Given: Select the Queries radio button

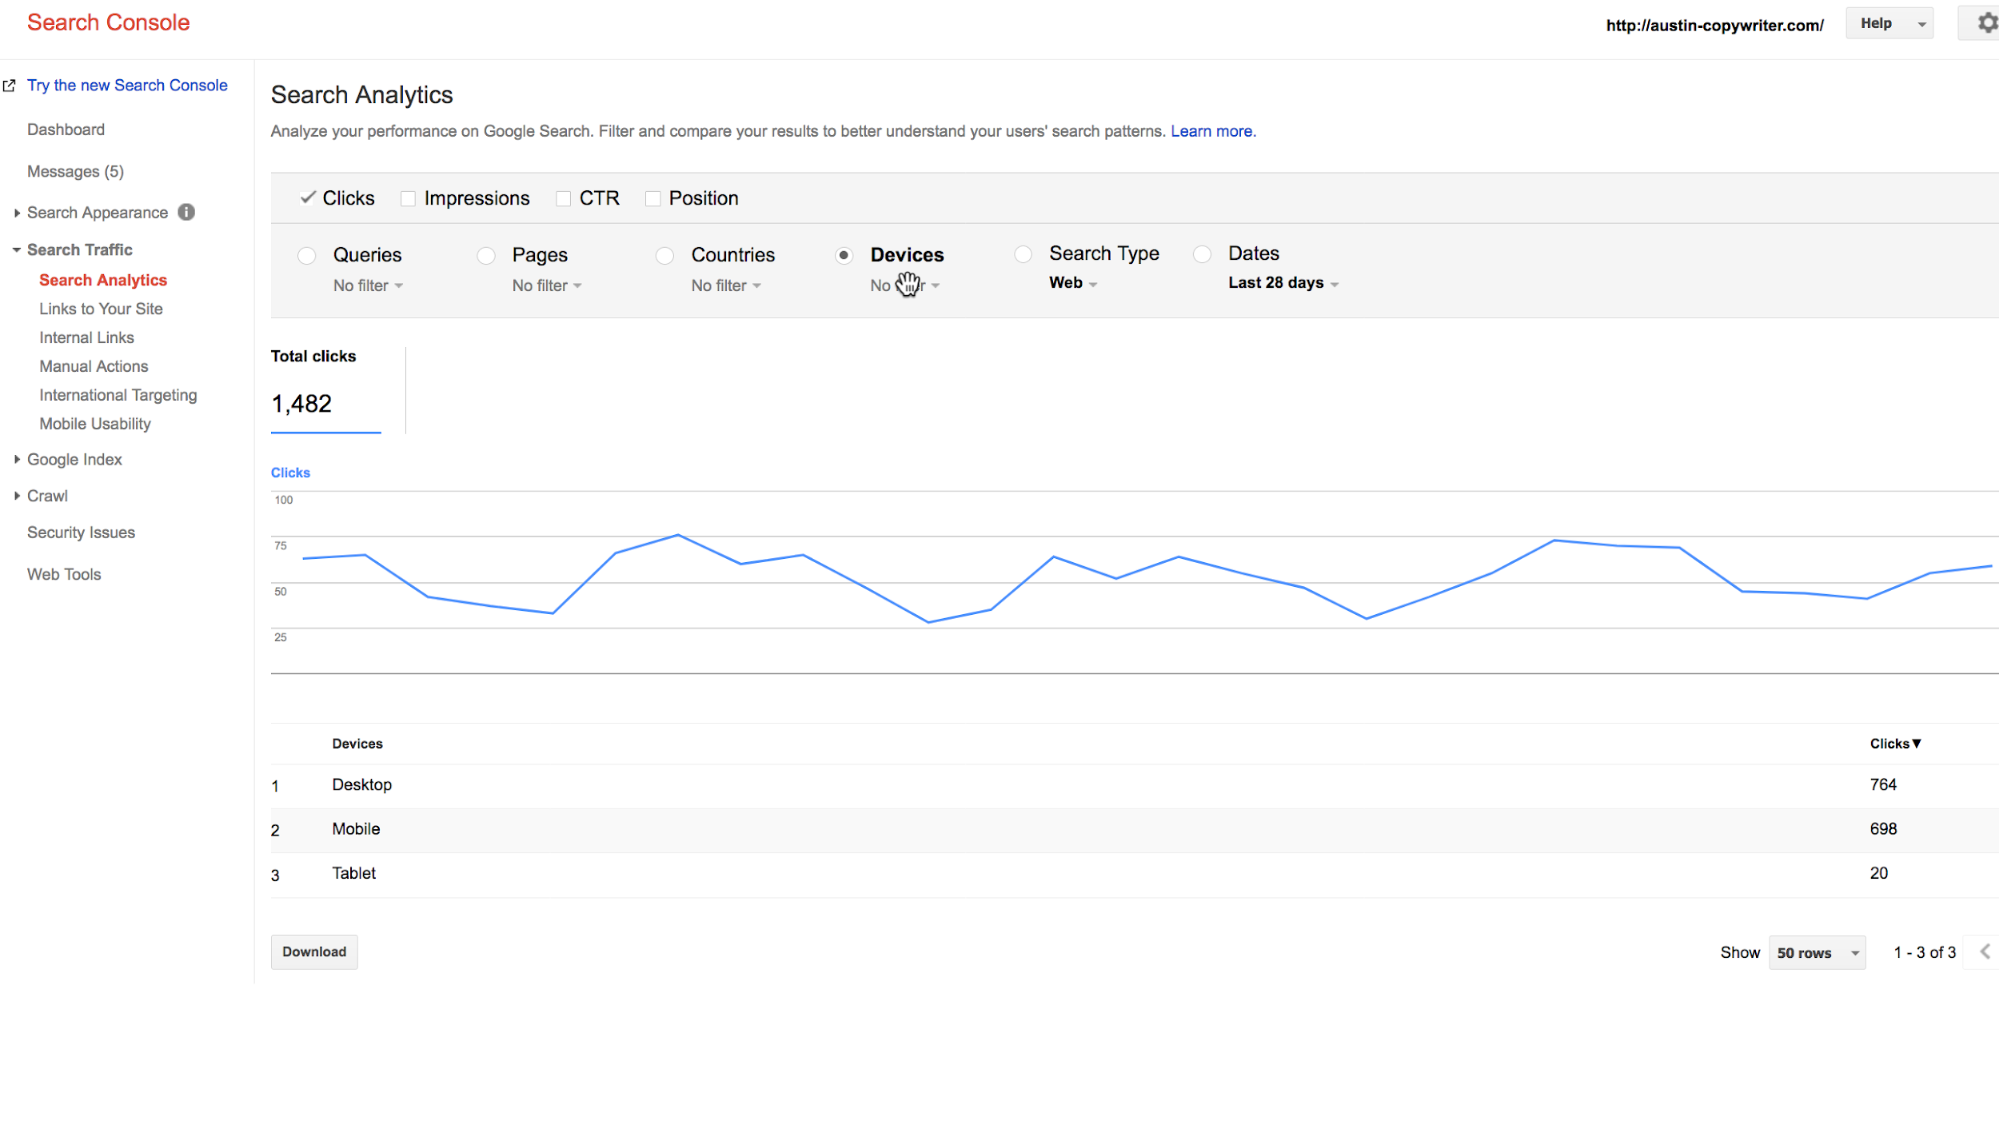Looking at the screenshot, I should pos(307,255).
